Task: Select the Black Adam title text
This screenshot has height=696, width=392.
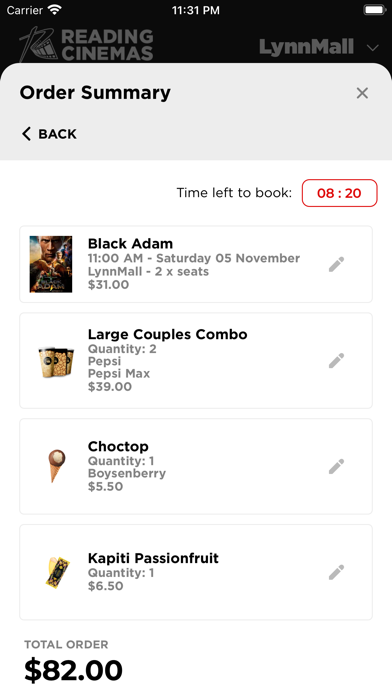Action: [130, 244]
